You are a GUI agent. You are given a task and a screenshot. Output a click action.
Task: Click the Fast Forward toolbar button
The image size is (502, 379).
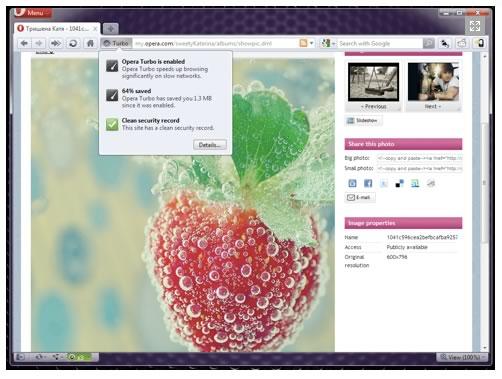tap(56, 43)
